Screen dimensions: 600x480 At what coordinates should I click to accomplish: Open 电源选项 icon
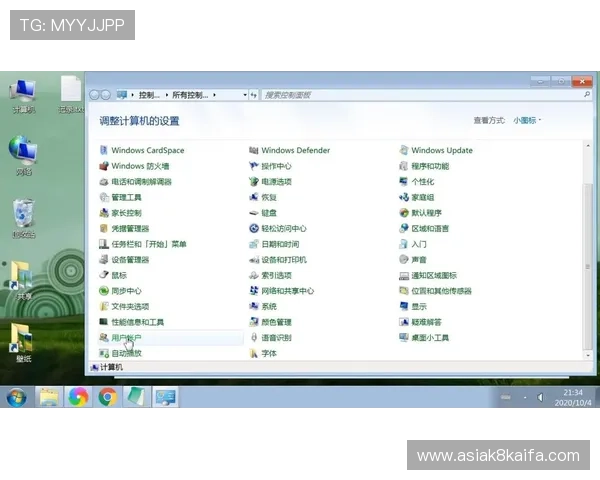click(x=253, y=181)
